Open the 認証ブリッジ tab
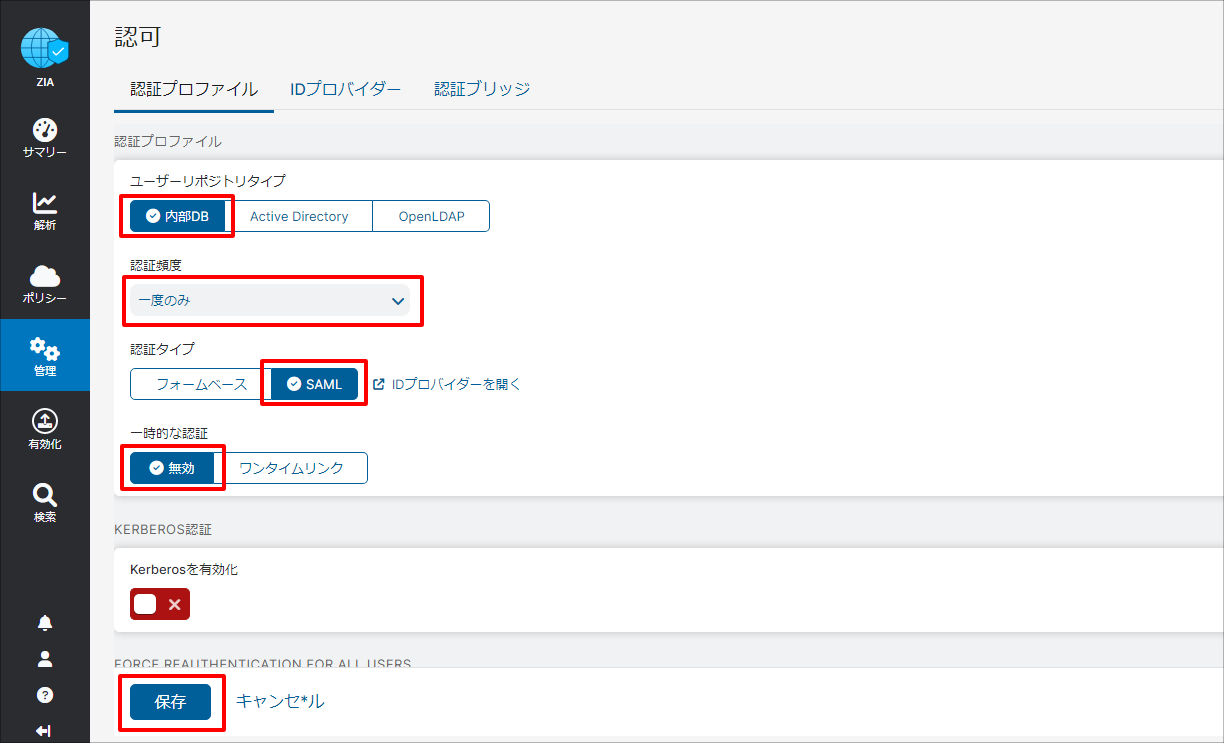This screenshot has width=1224, height=743. 481,88
